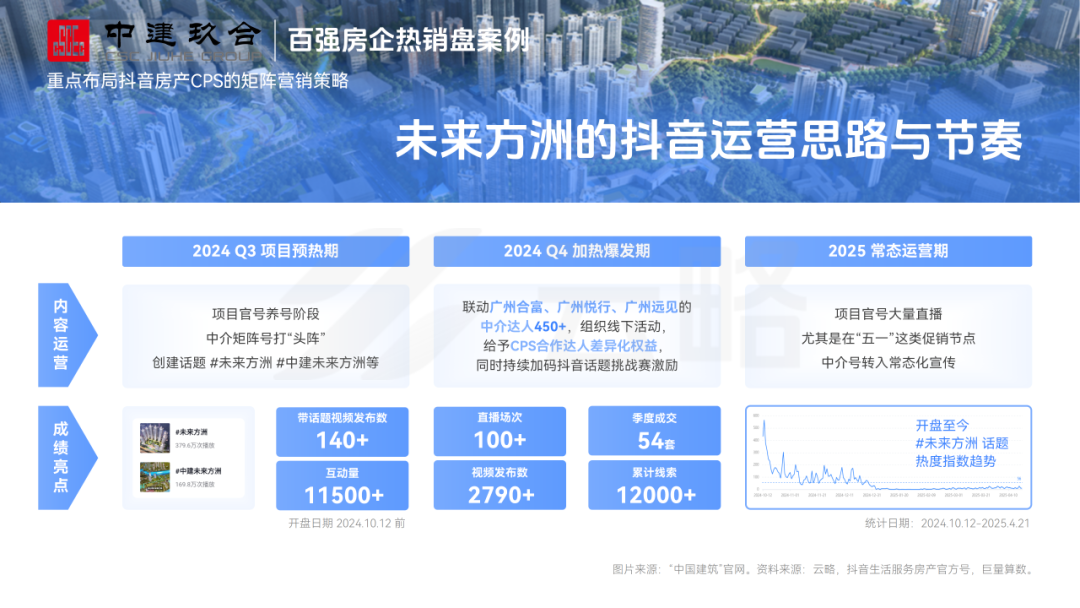Select the 2025 常态运营期 header
The width and height of the screenshot is (1080, 608).
click(889, 251)
